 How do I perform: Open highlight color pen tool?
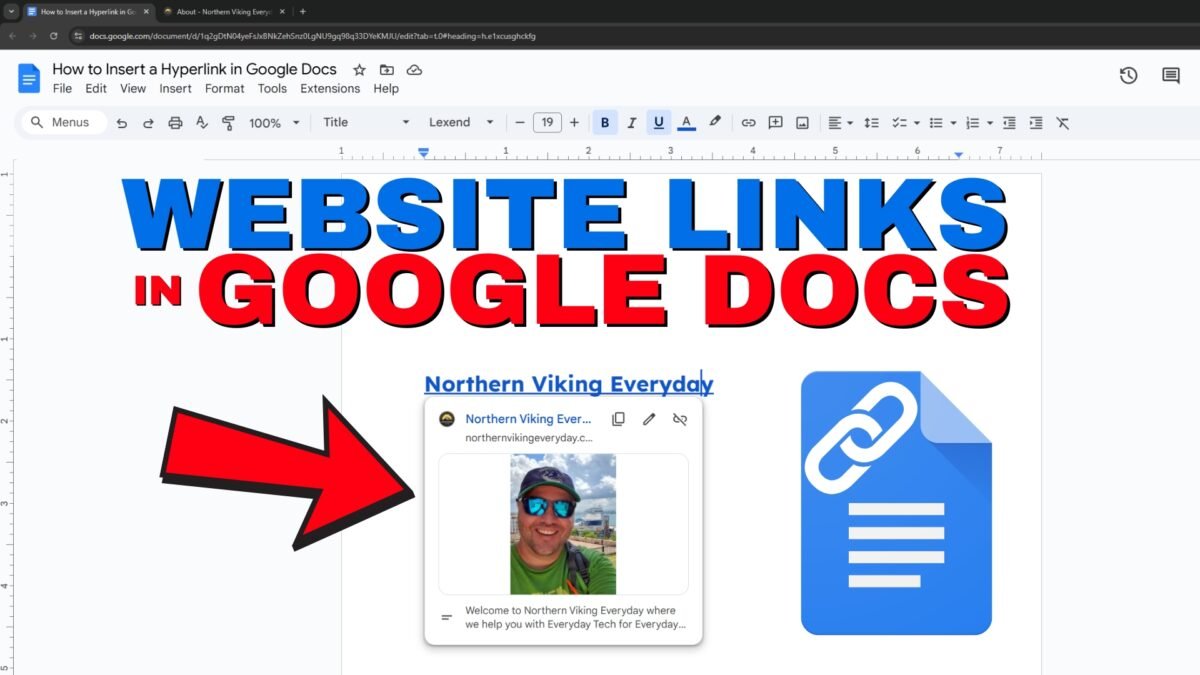(714, 122)
